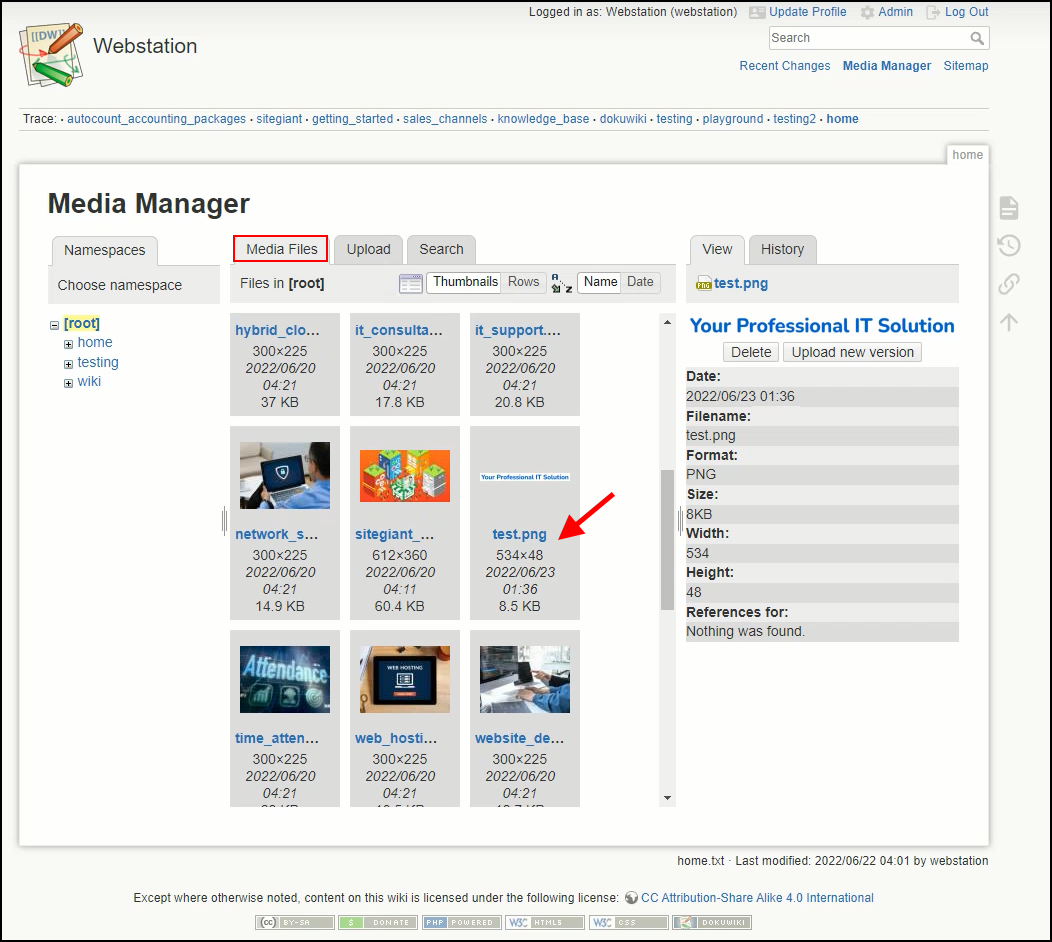Click the Upload new version button

(x=853, y=352)
